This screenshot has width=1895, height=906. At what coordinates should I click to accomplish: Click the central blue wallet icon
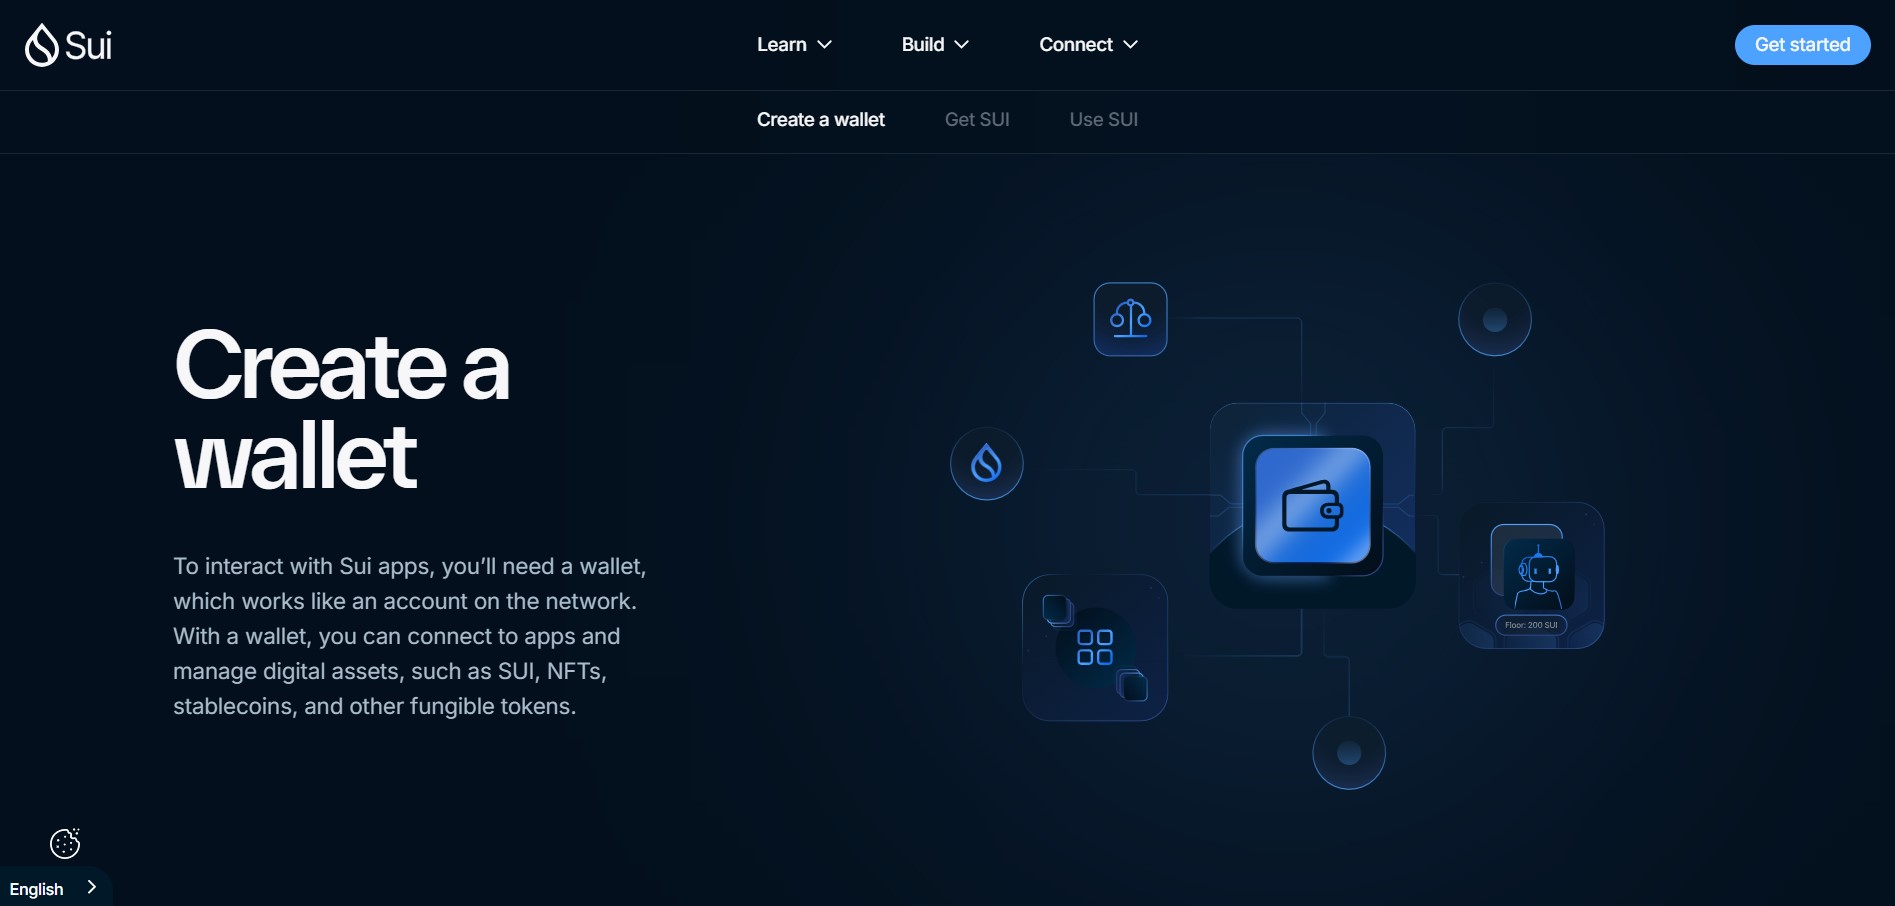point(1312,506)
